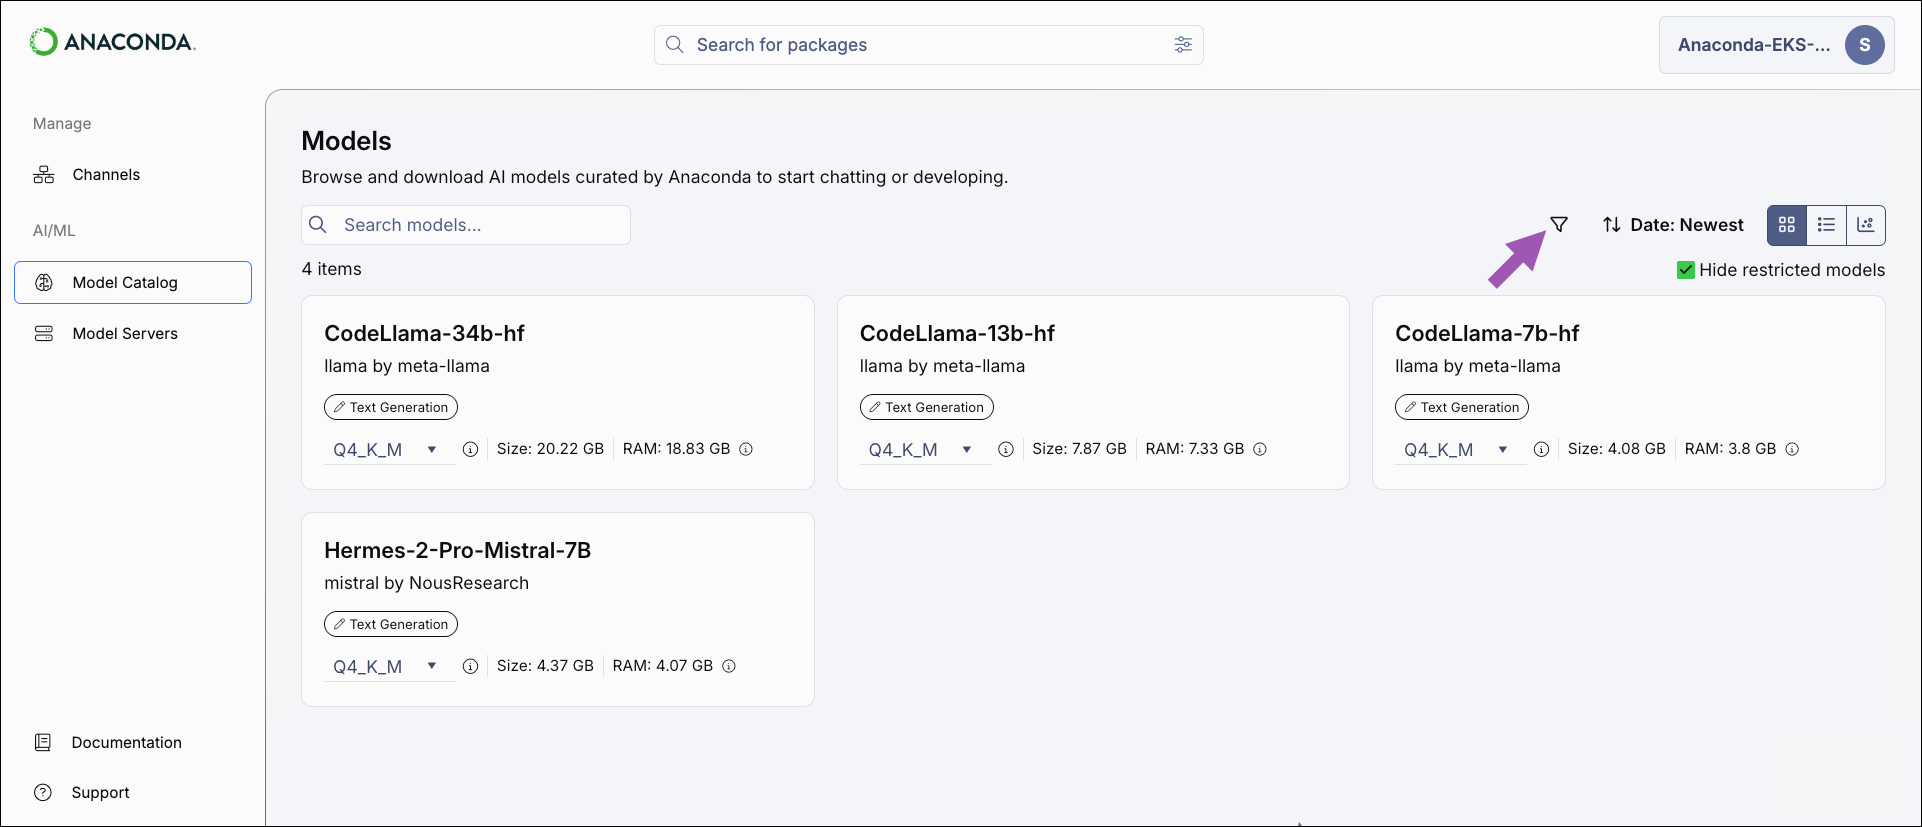Click "Size: 7.87 GB" text
The image size is (1922, 827).
(1080, 449)
